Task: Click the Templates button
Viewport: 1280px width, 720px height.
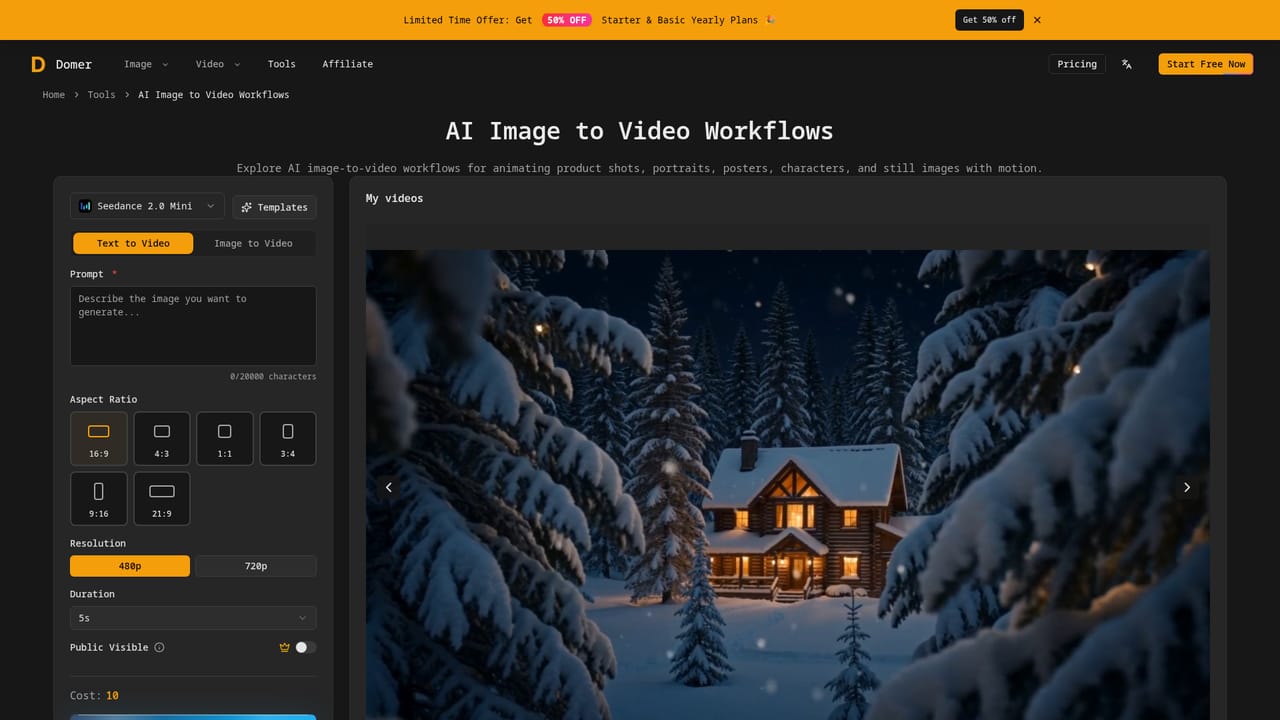Action: click(x=275, y=207)
